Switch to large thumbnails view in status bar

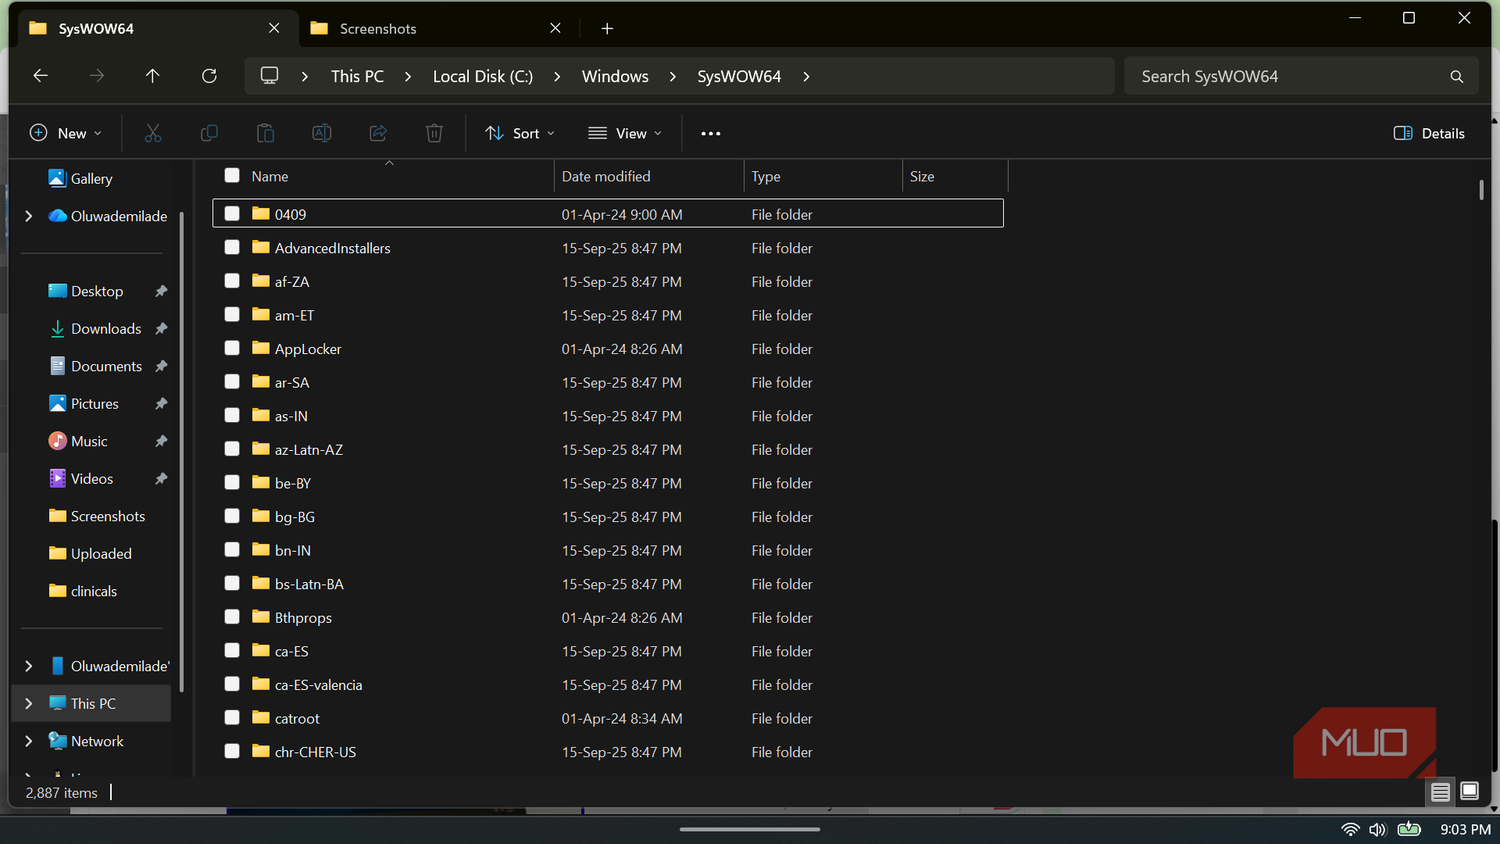[1469, 792]
